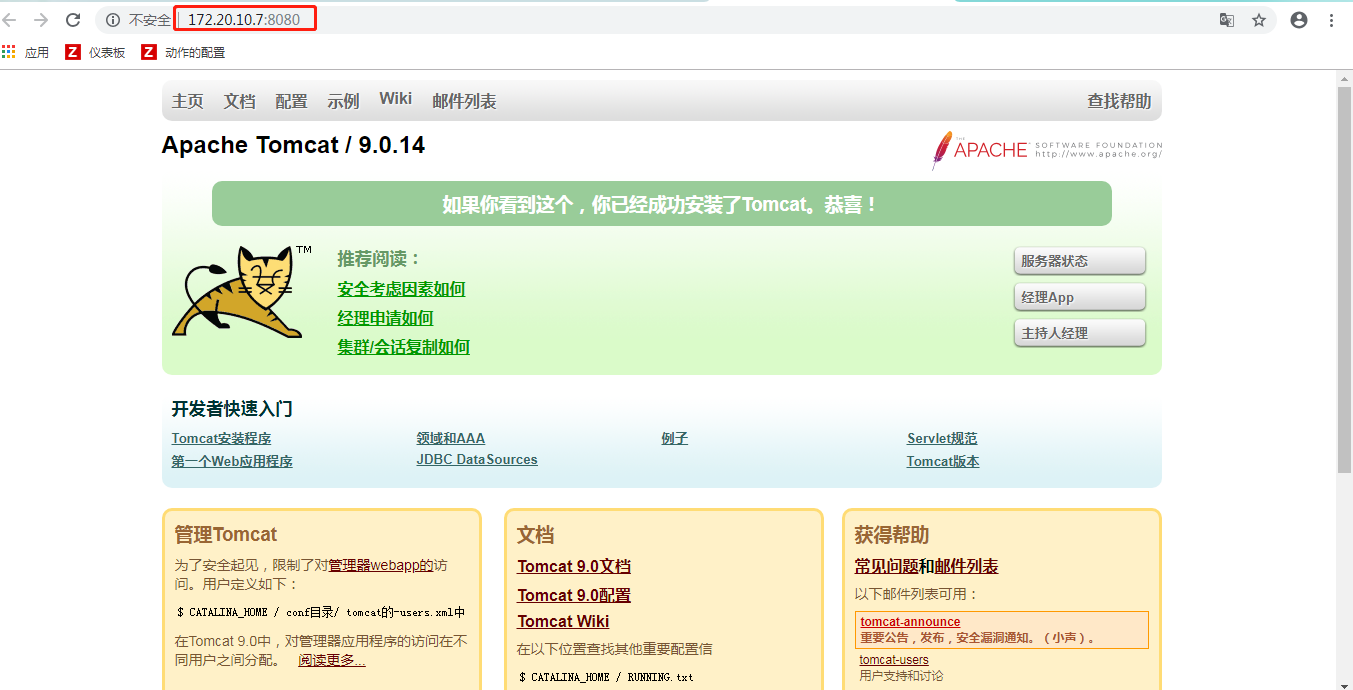Click the page vertical scrollbar thumb

coord(1344,280)
